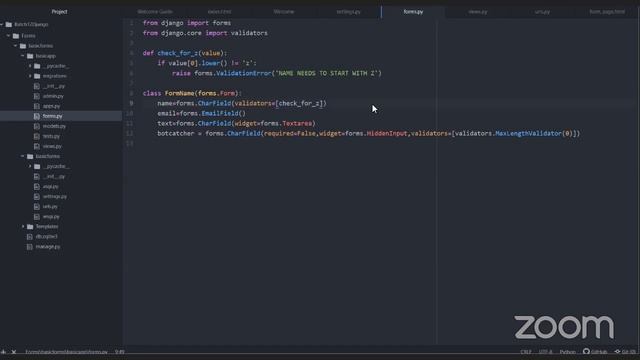Click the GitHub icon in status bar
The image size is (640, 360).
coord(586,351)
